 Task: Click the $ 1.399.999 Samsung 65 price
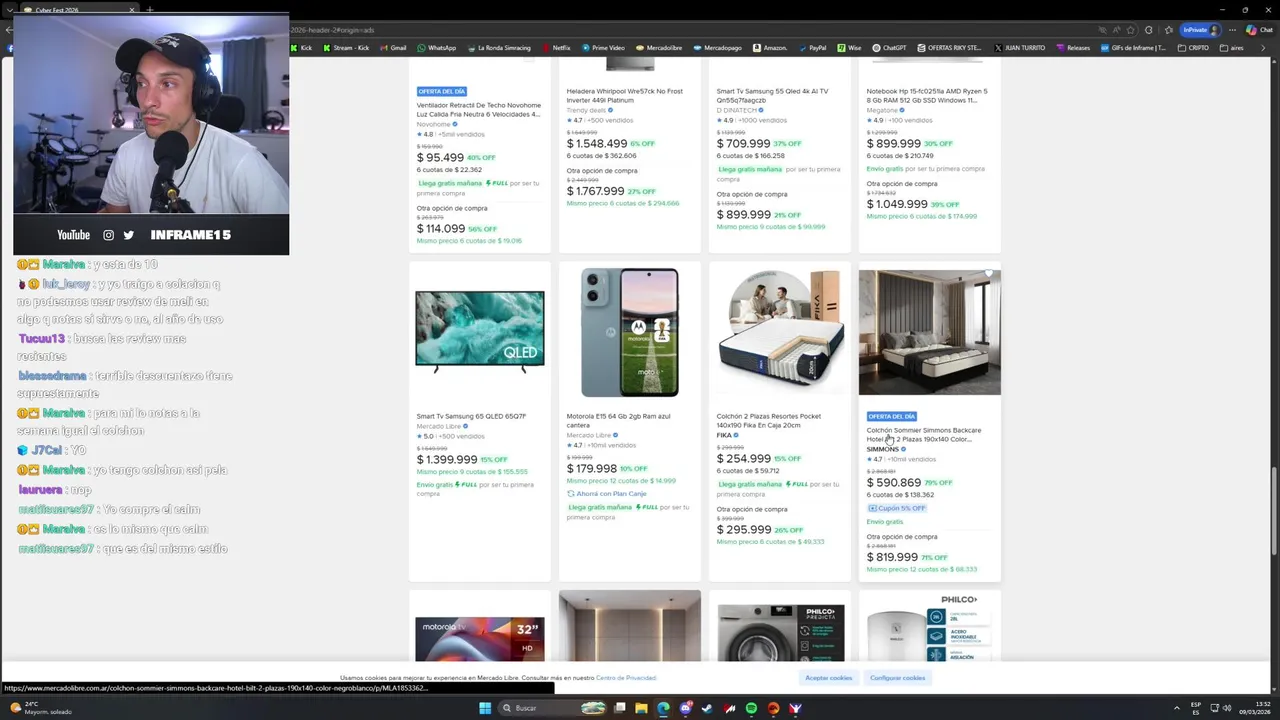coord(447,459)
